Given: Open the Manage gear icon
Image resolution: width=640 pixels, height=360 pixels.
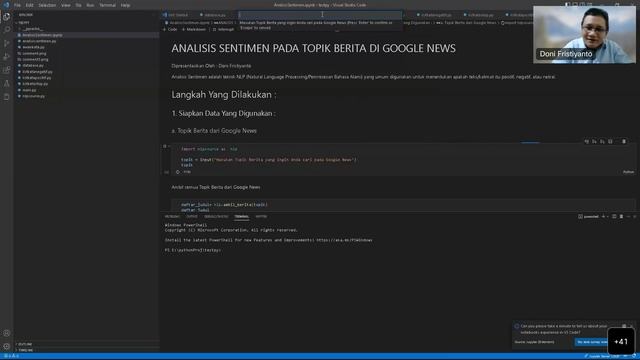Looking at the screenshot, I should [x=7, y=347].
